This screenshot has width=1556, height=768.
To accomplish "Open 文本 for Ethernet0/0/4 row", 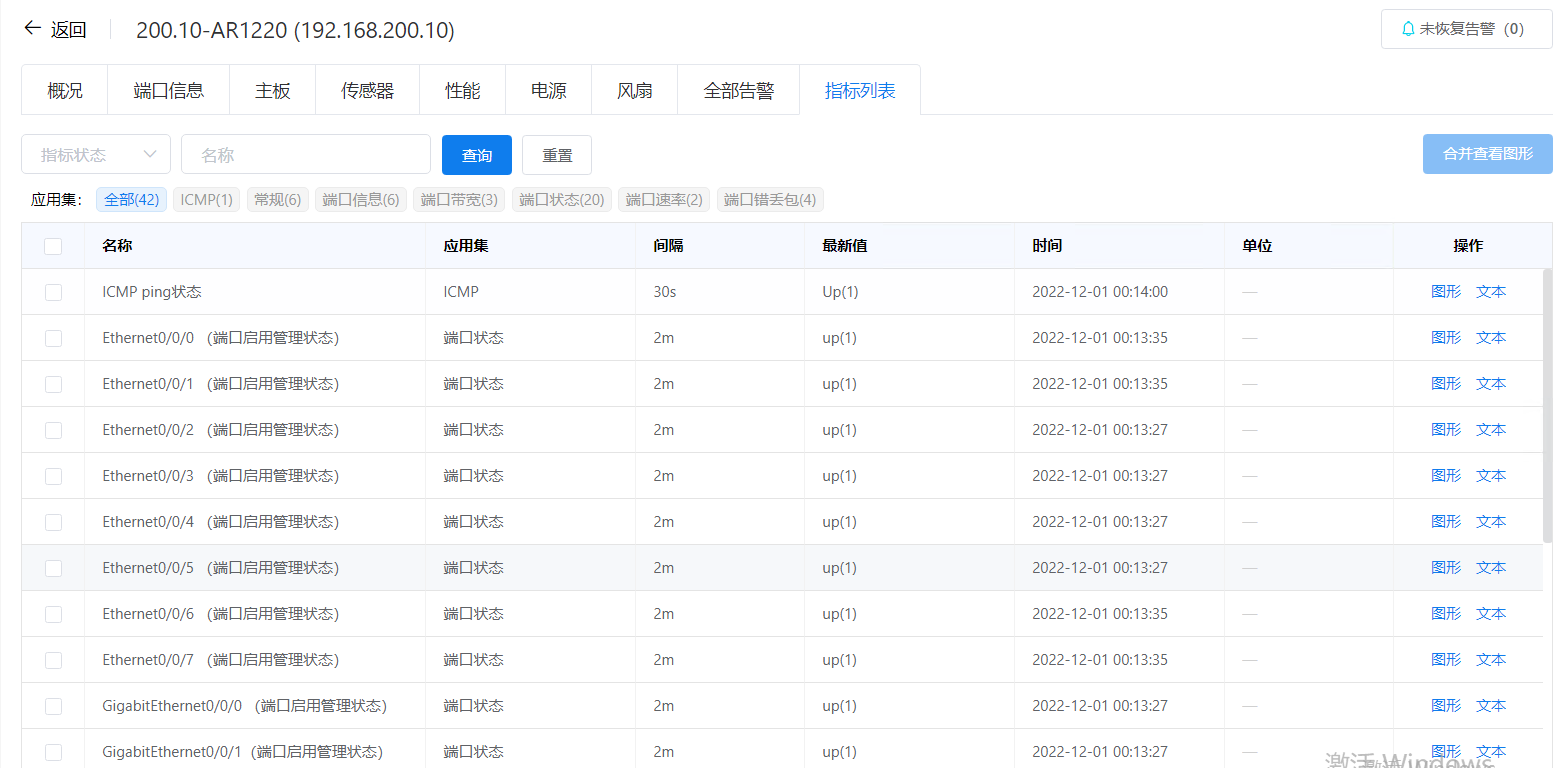I will pos(1491,522).
